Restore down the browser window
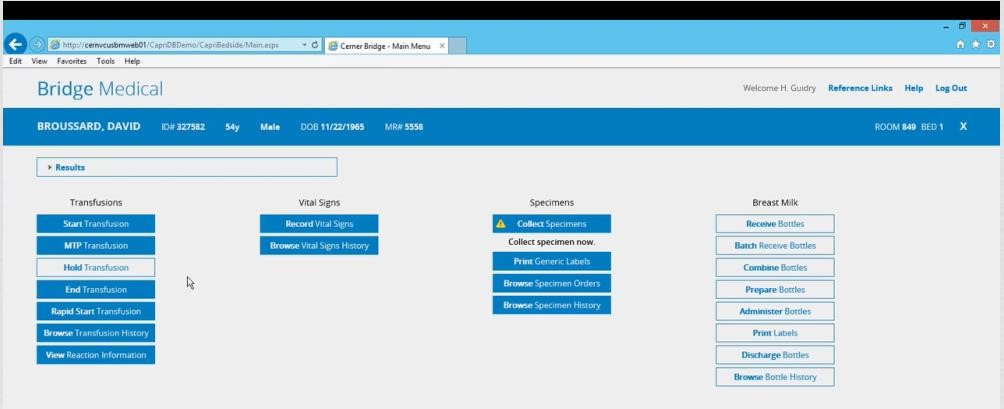The image size is (1004, 409). (x=962, y=26)
